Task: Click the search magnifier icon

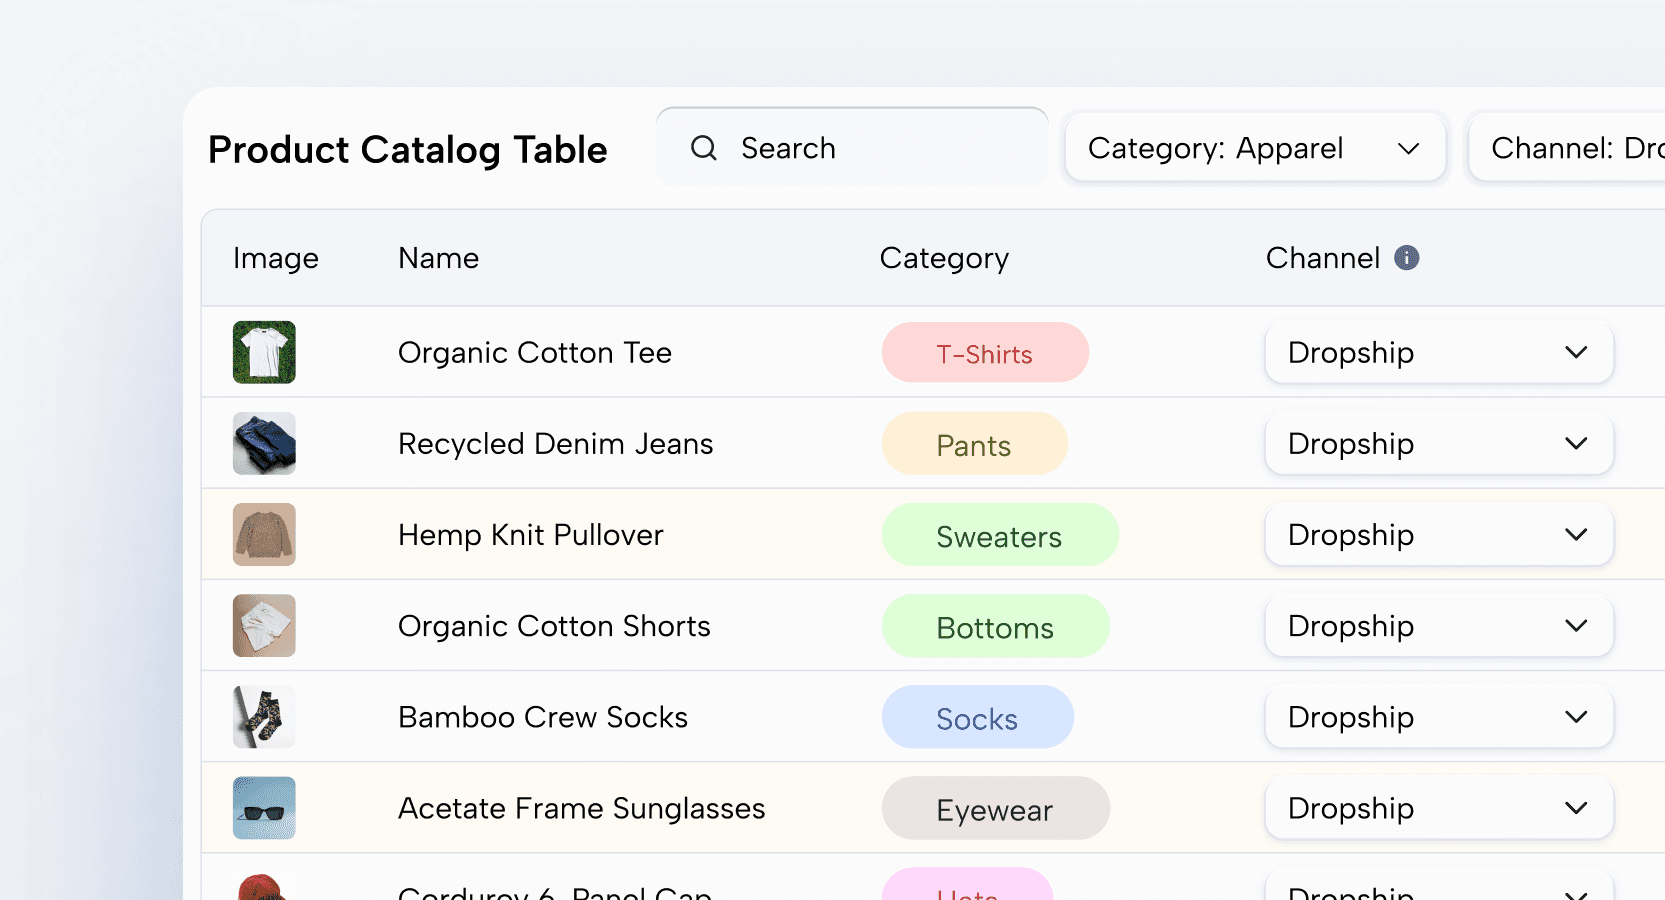Action: 704,148
